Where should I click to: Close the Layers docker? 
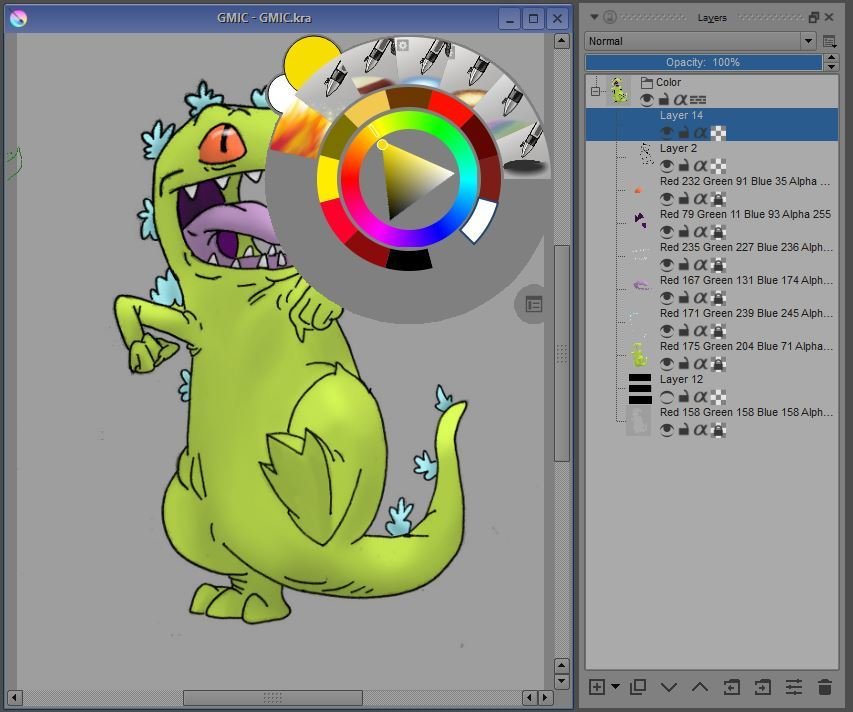click(829, 17)
